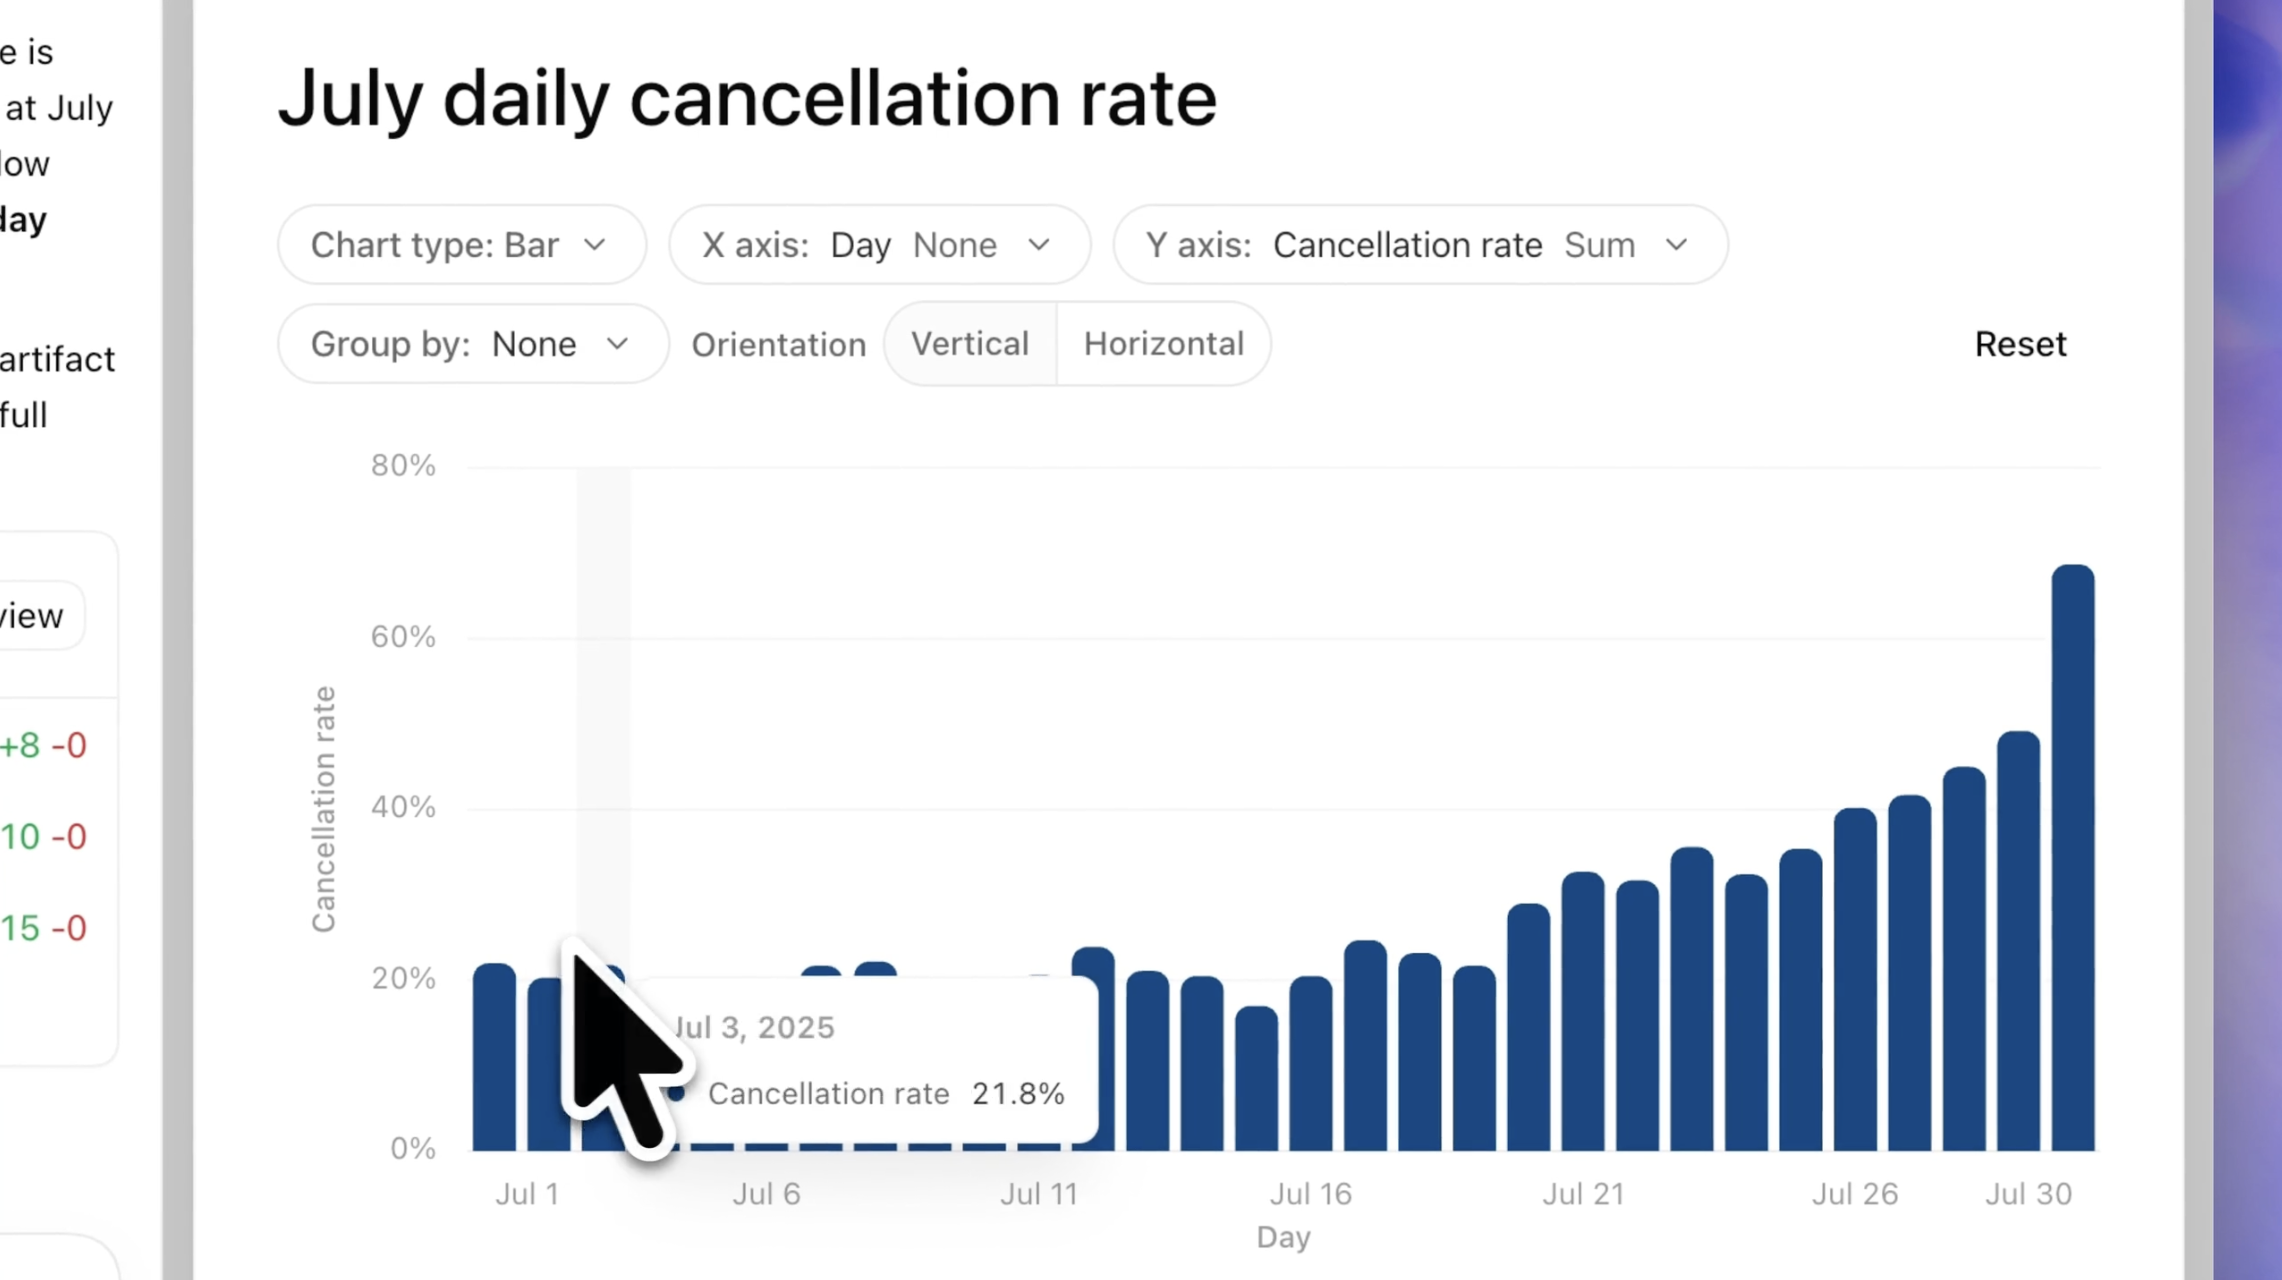Screen dimensions: 2282x1280
Task: Click the chevron icon beside Chart type Bar
Action: [x=595, y=245]
